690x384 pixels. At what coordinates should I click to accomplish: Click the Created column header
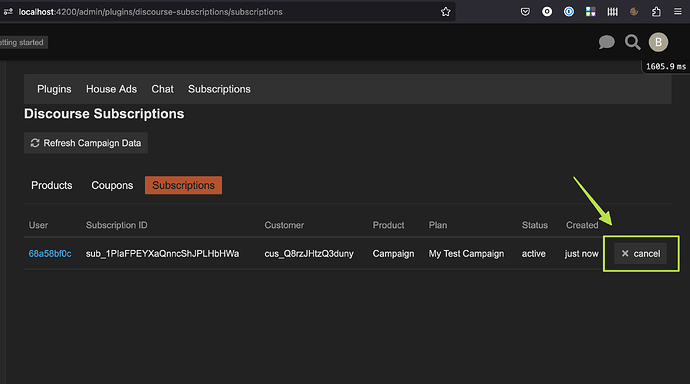[582, 225]
